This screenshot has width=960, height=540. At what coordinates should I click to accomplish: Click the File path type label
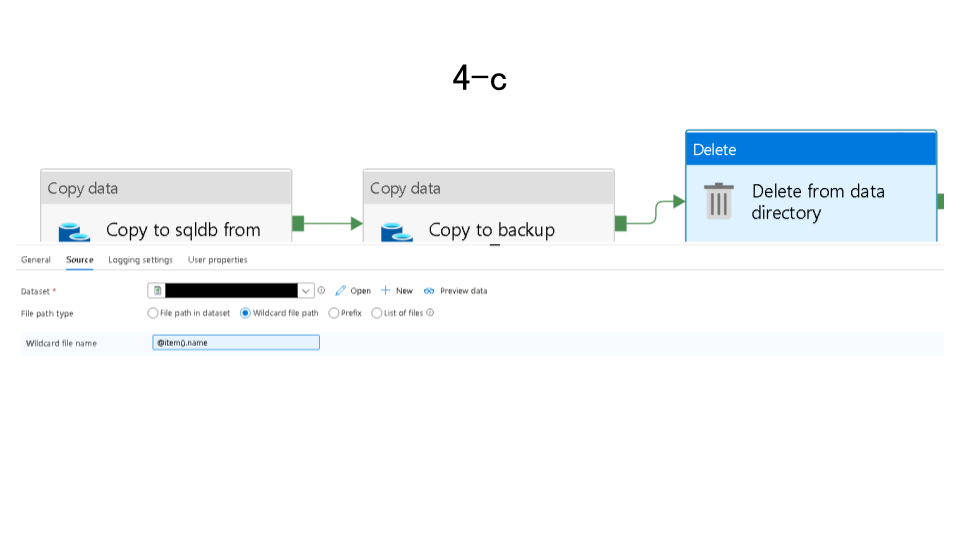(47, 313)
